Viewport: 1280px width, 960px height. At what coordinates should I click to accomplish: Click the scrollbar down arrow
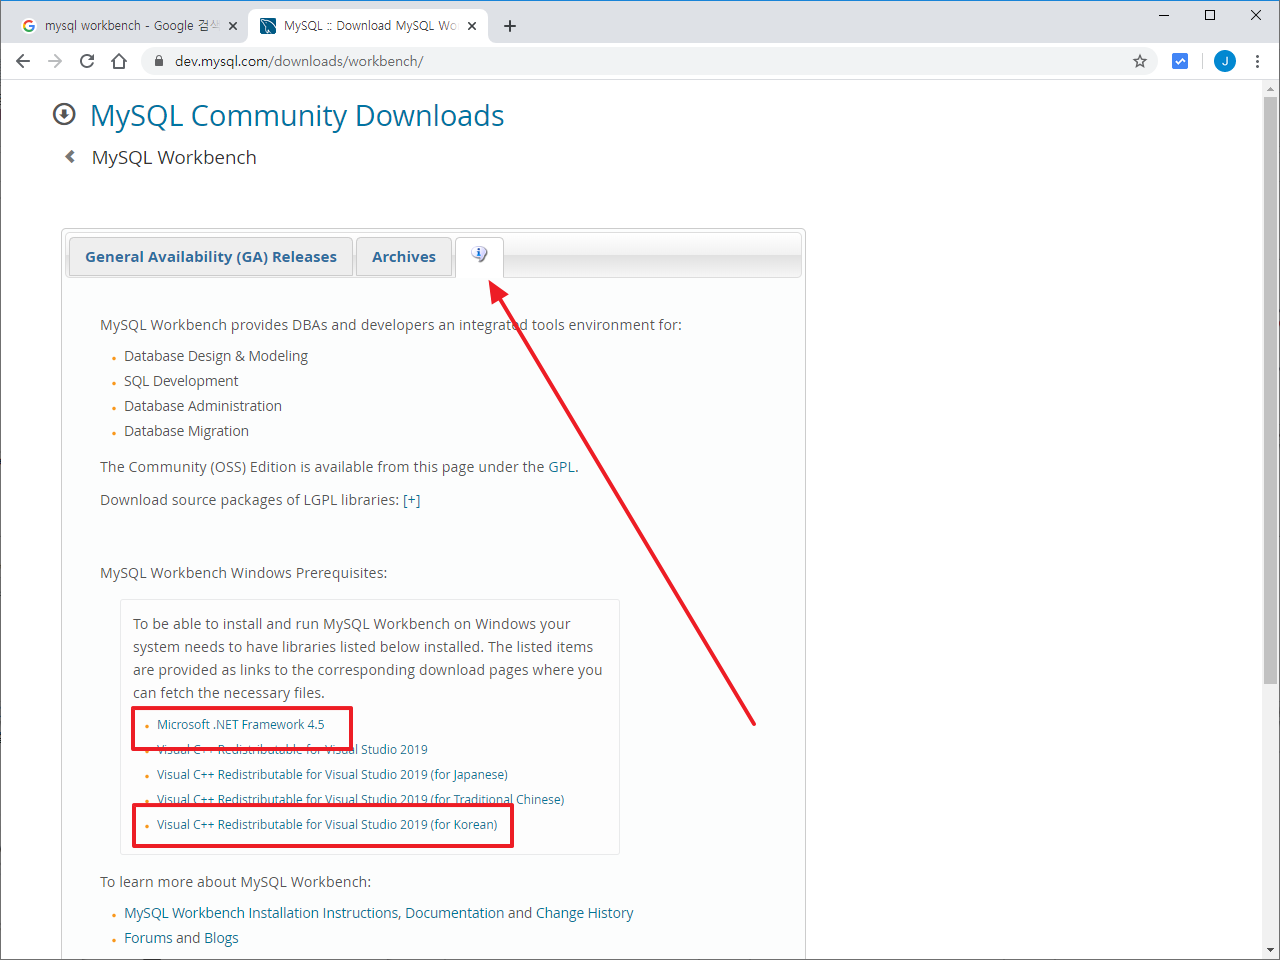tap(1270, 950)
